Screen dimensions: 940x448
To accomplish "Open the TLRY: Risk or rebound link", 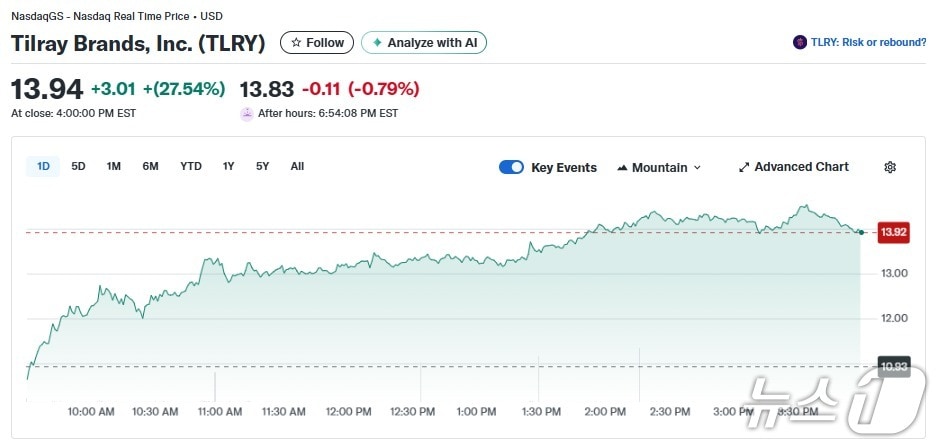I will pos(867,42).
